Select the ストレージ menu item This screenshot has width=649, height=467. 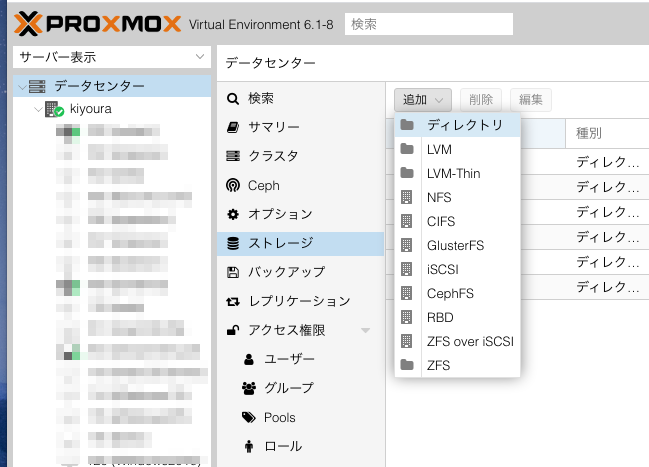pos(300,243)
